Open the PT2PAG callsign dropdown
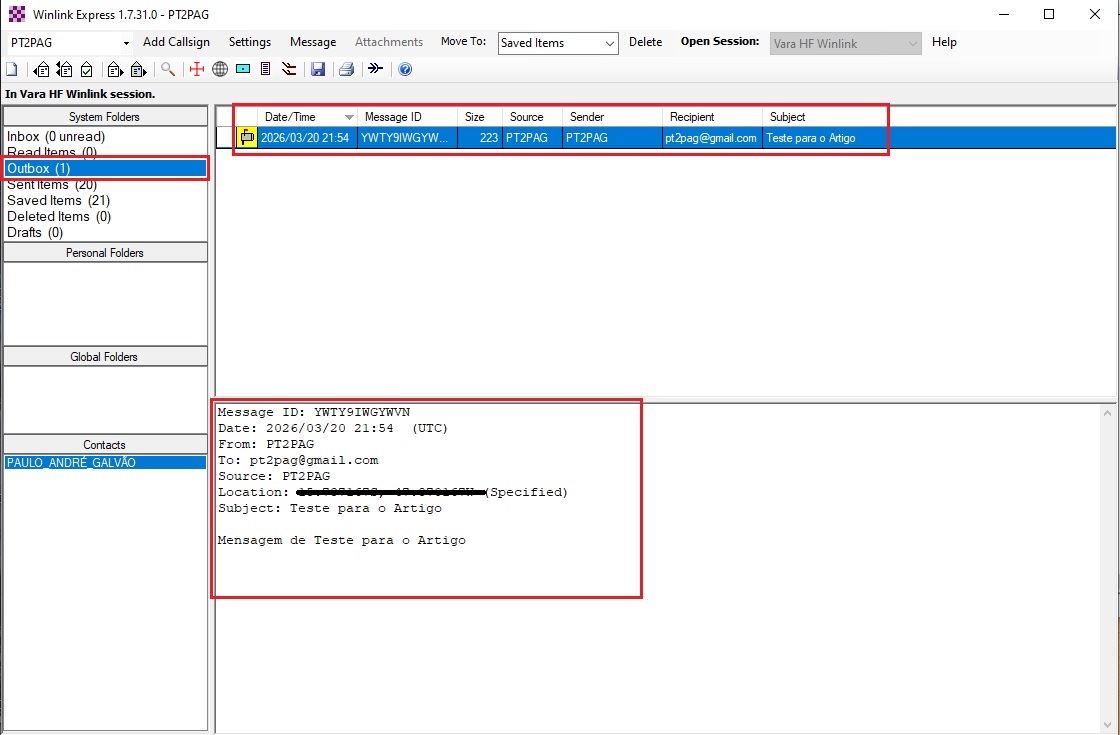1120x735 pixels. pyautogui.click(x=126, y=43)
